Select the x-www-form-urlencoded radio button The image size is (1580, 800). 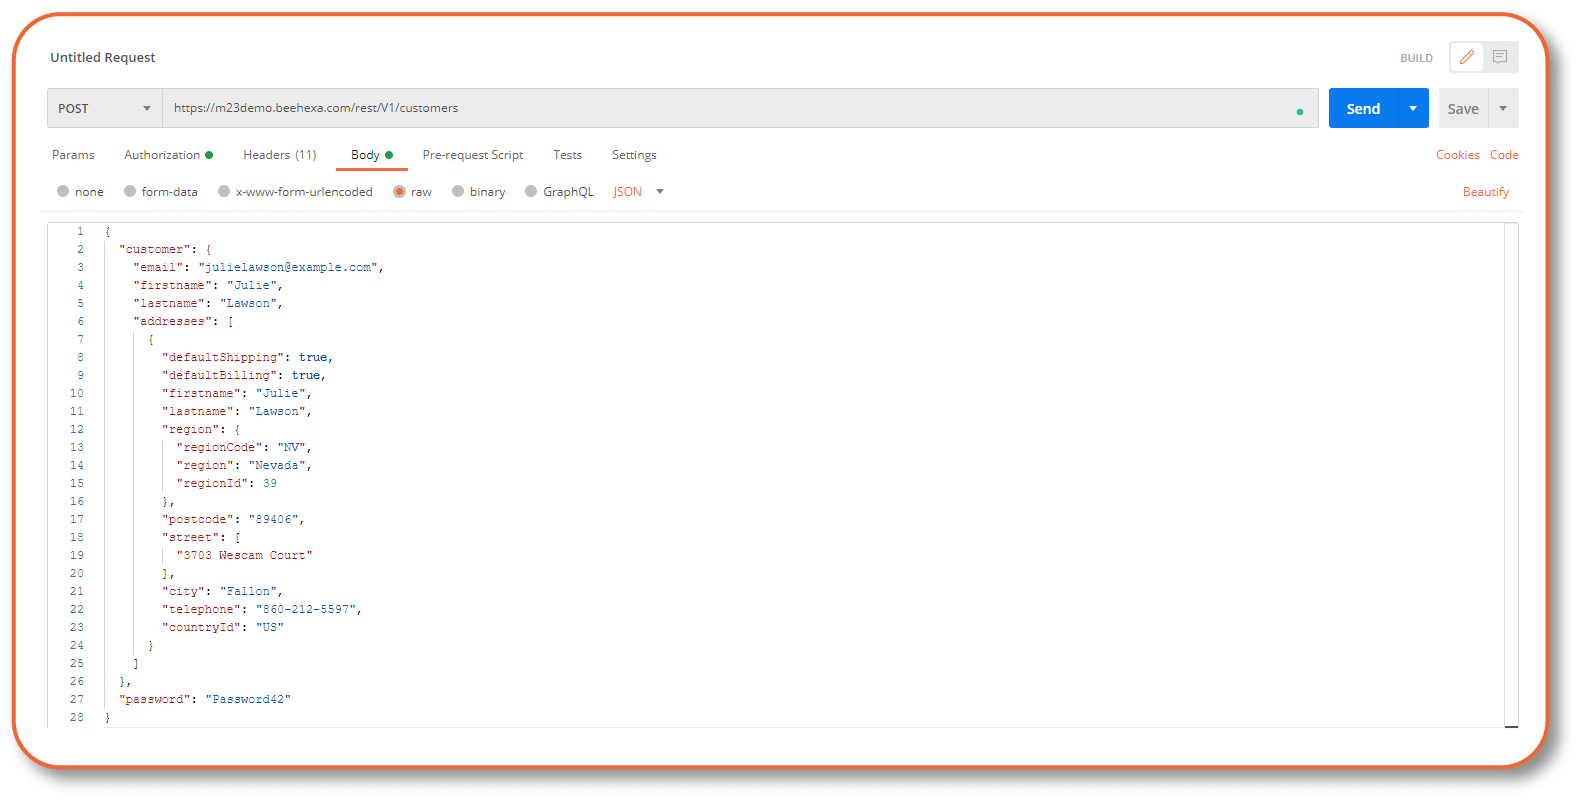coord(224,191)
